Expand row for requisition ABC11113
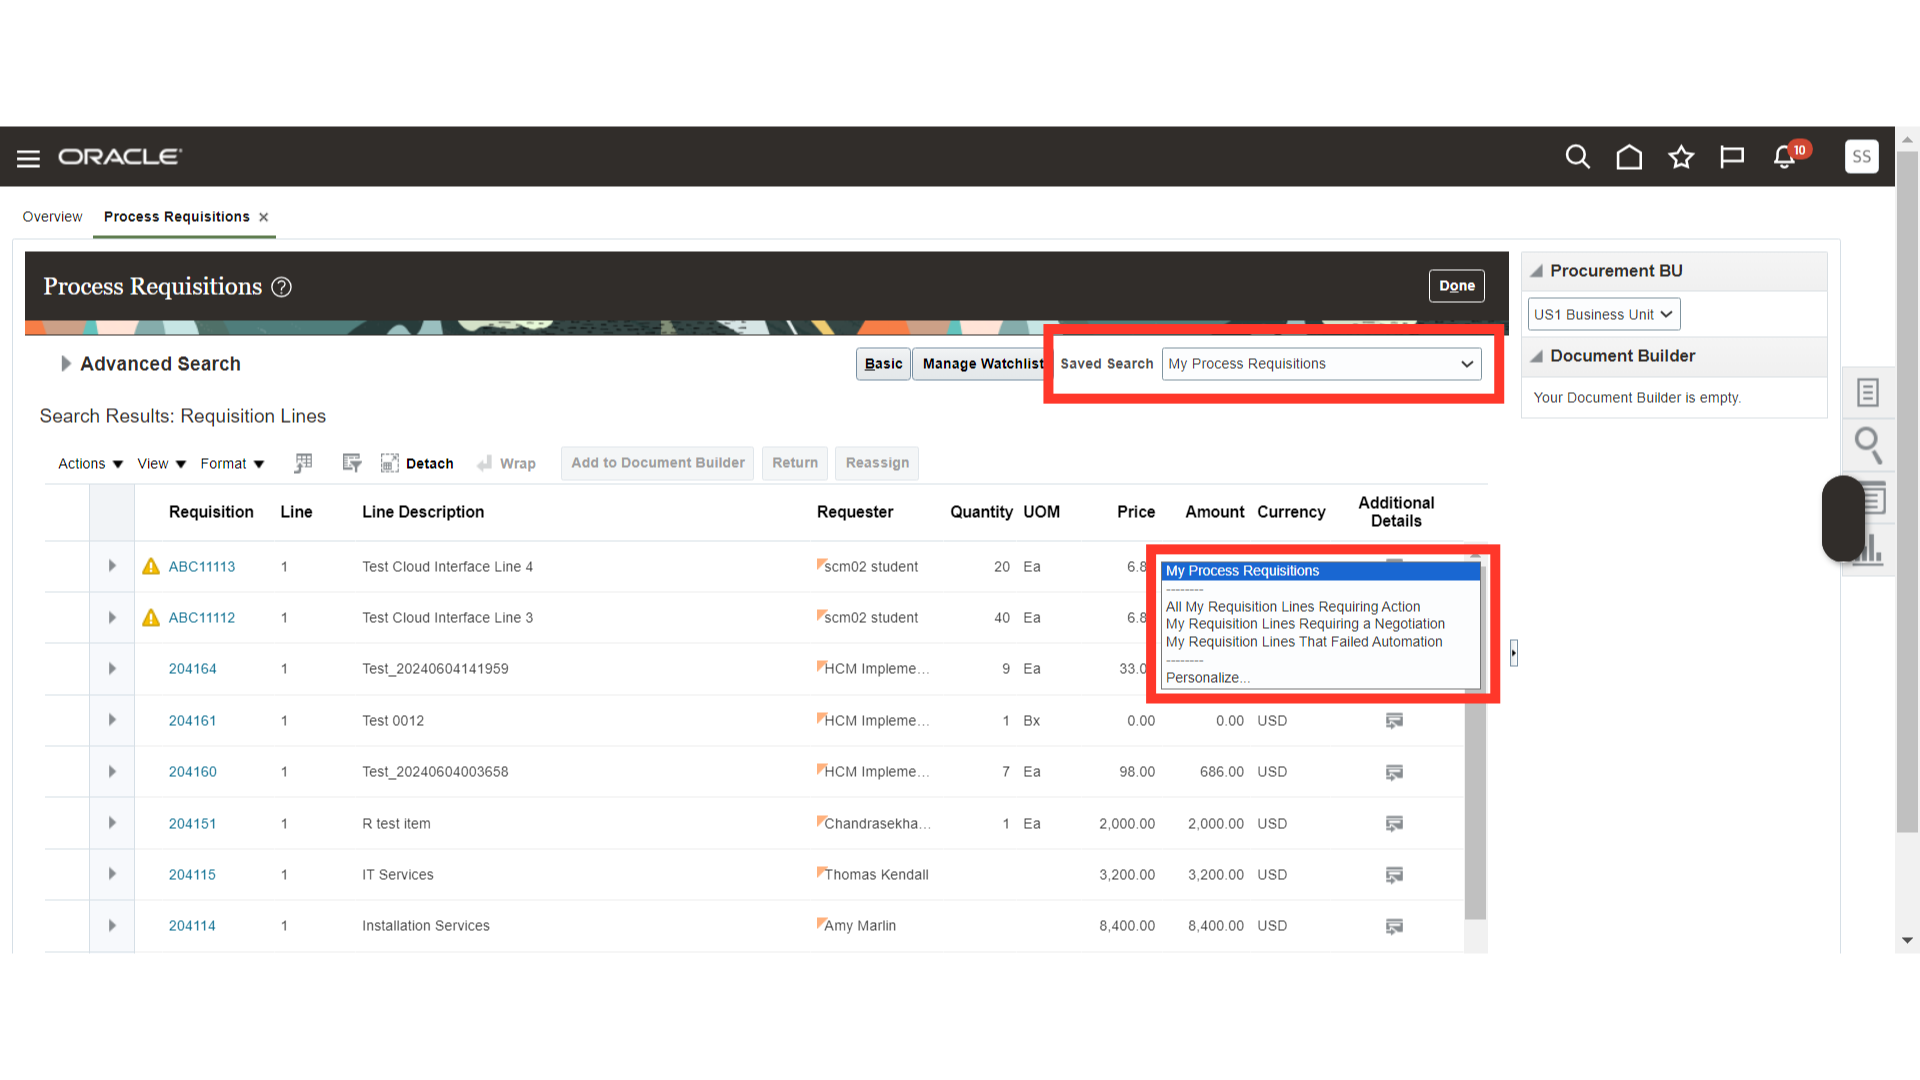This screenshot has height=1080, width=1920. [x=112, y=566]
